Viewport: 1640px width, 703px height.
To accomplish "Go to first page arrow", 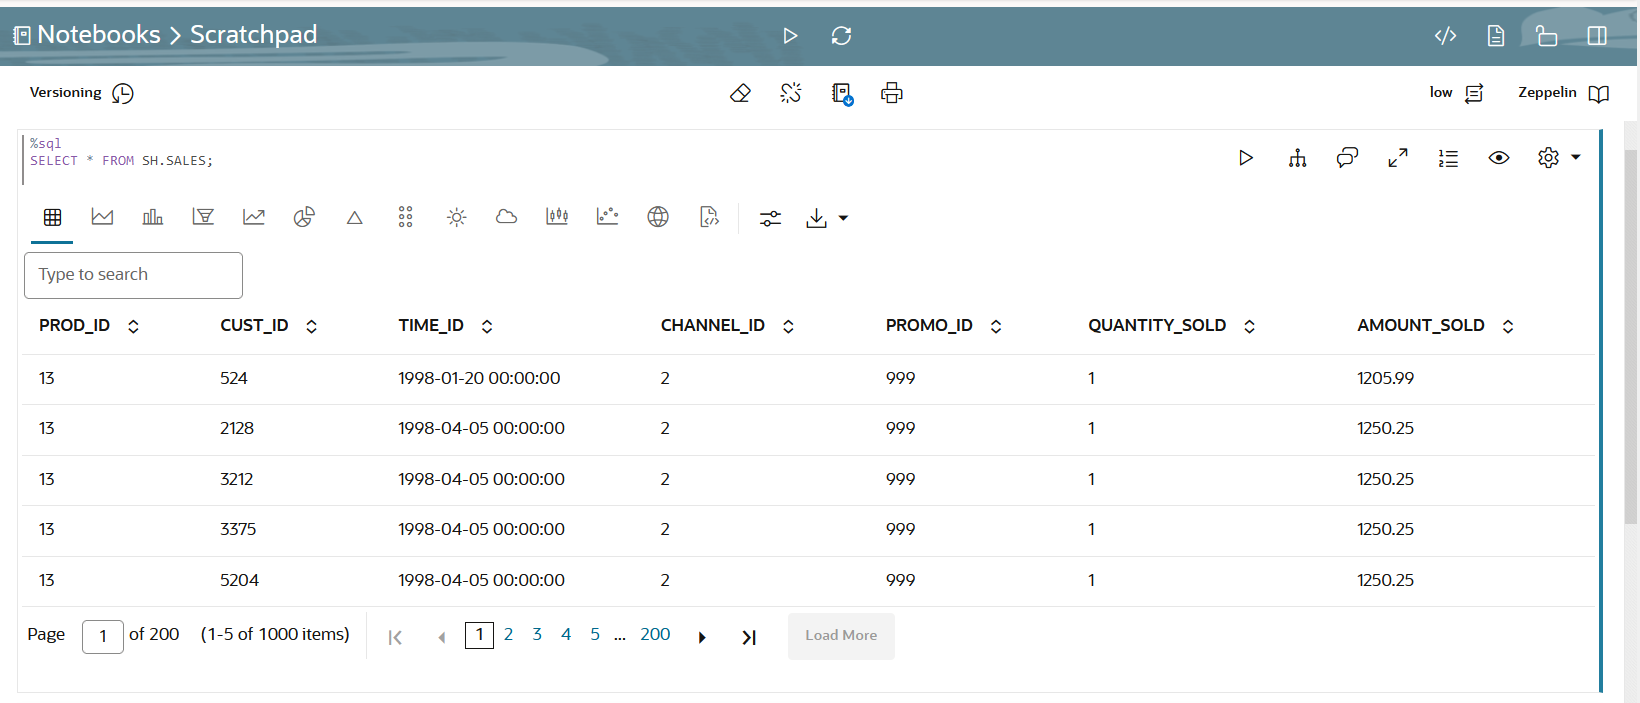I will (x=395, y=638).
